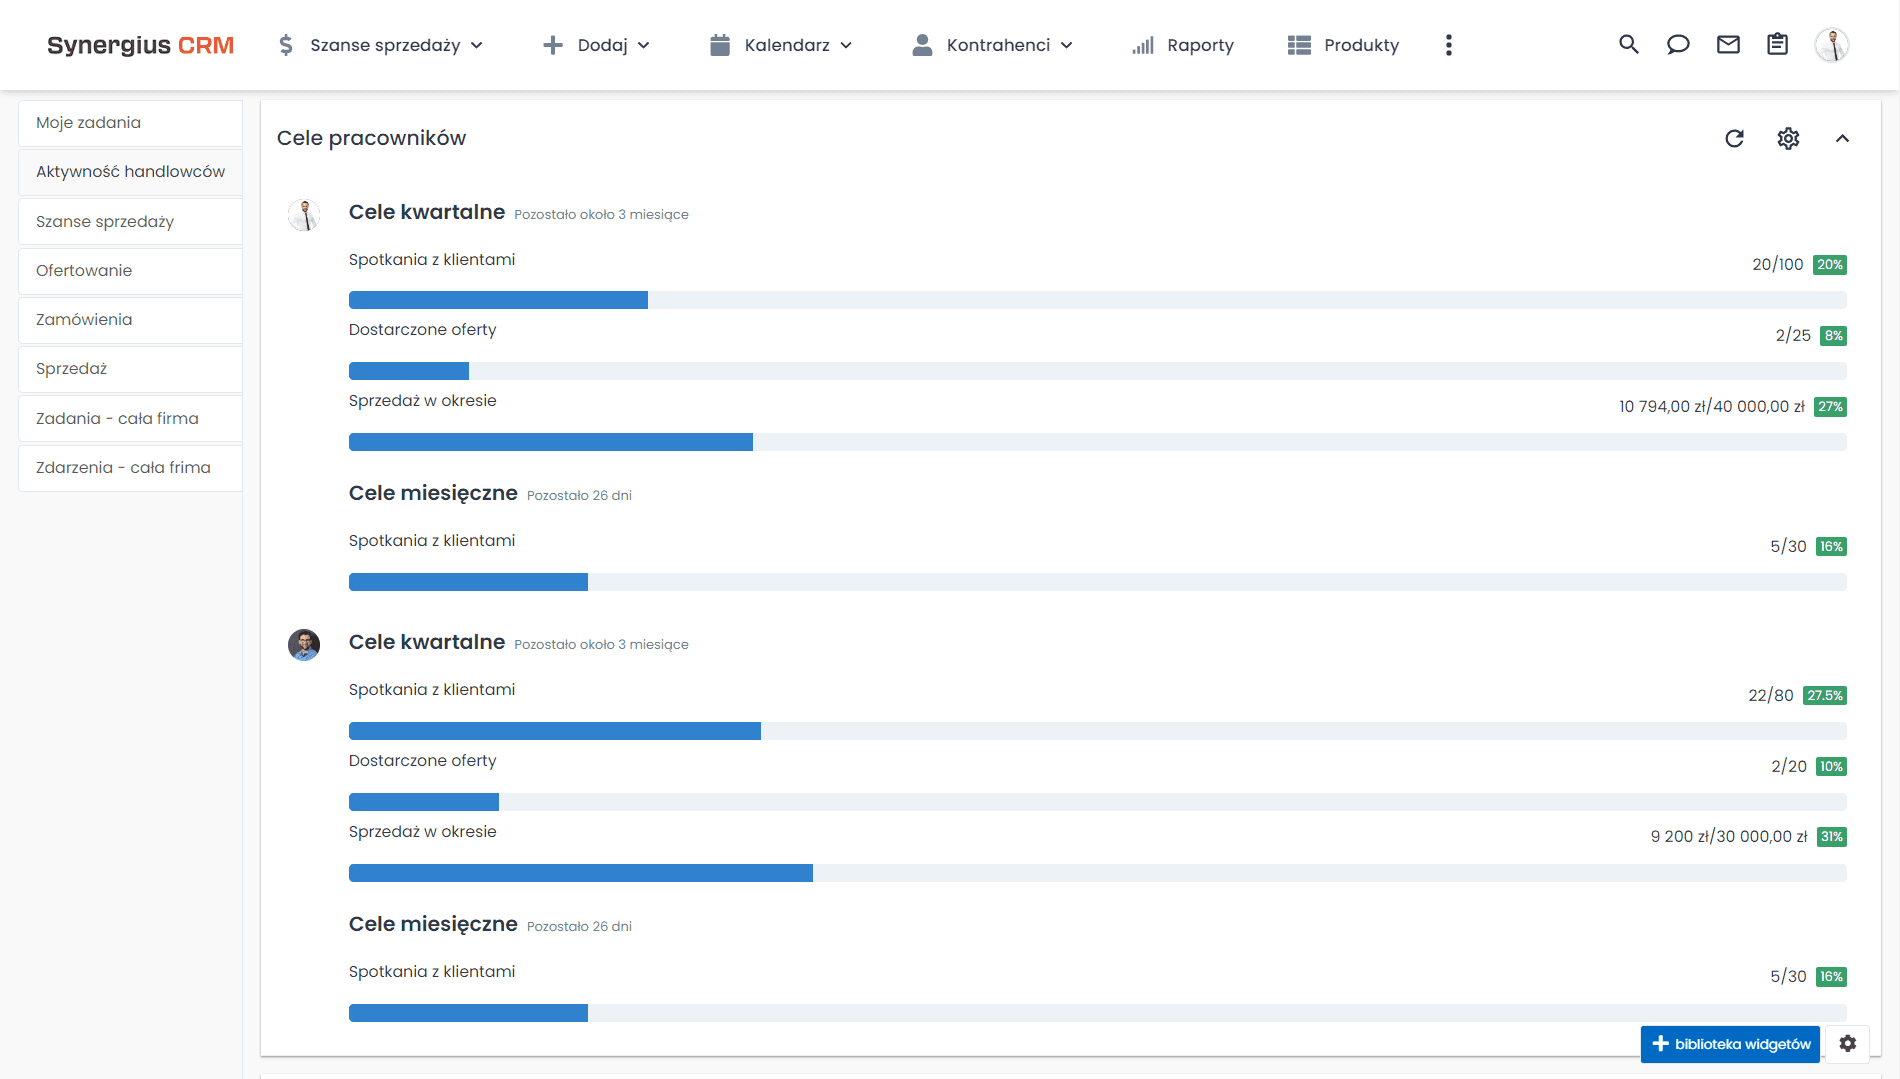Open the chat bubble icon

[x=1678, y=45]
